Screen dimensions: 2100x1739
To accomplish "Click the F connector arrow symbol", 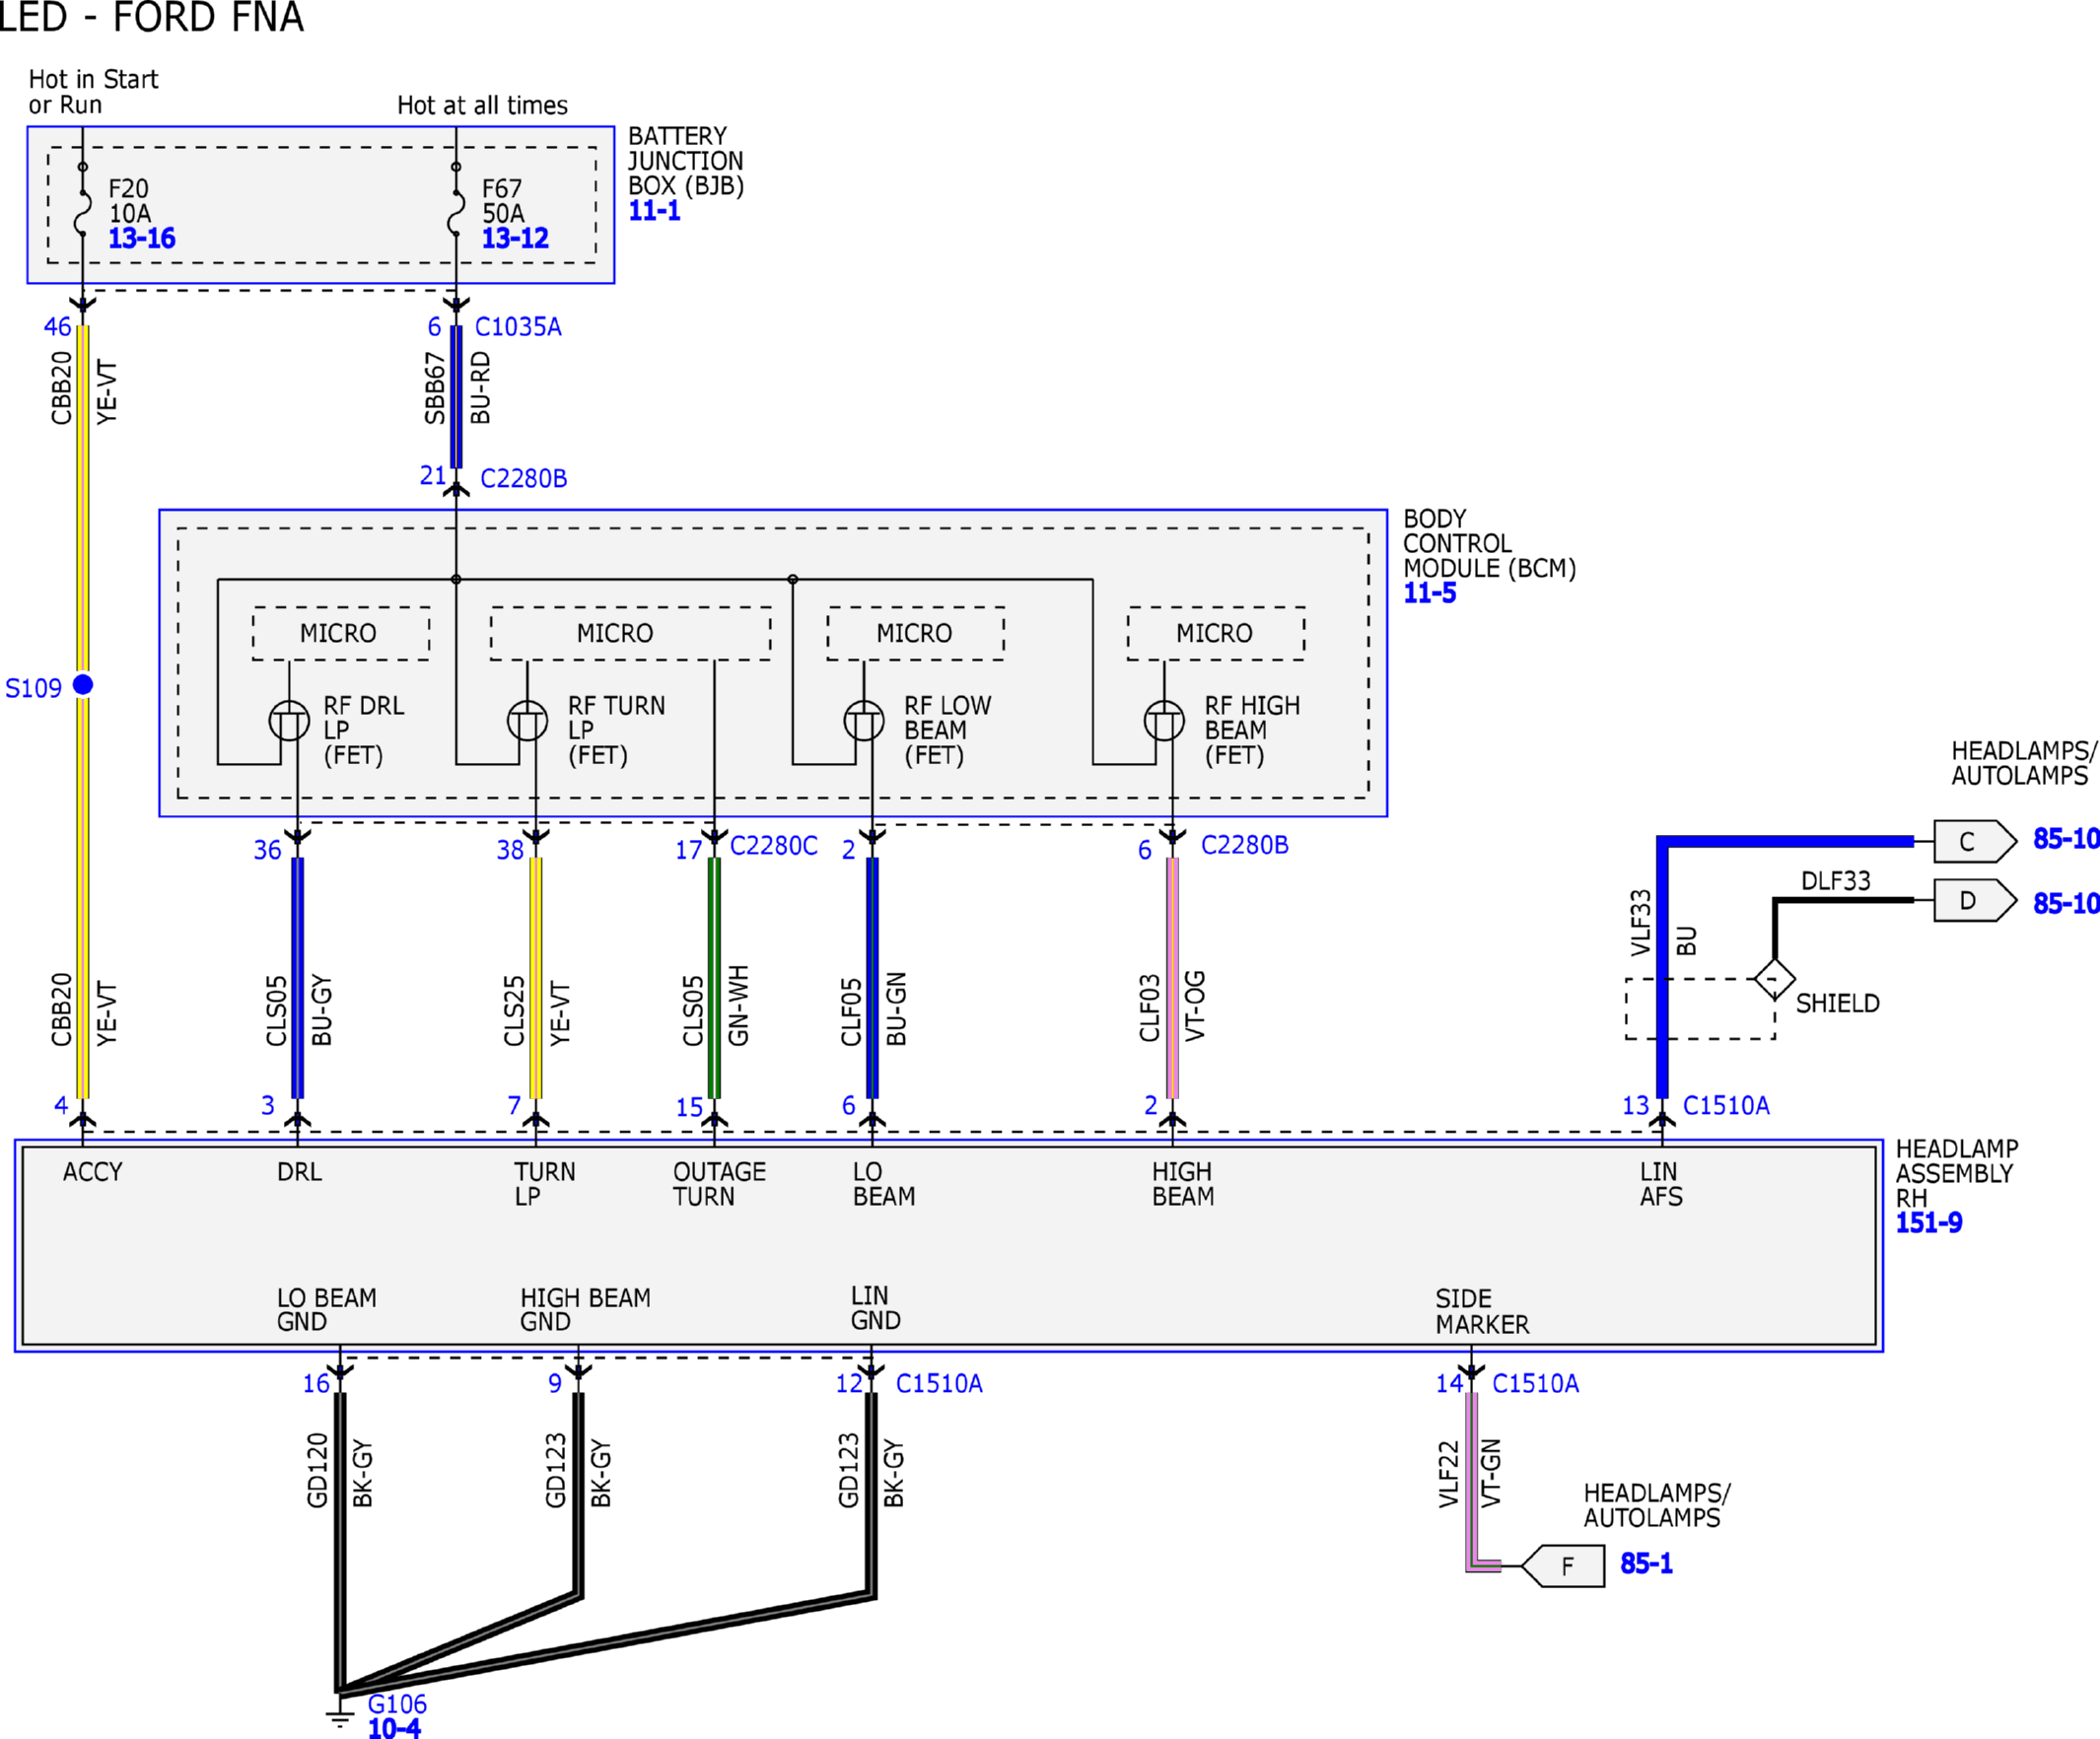I will (x=1563, y=1566).
